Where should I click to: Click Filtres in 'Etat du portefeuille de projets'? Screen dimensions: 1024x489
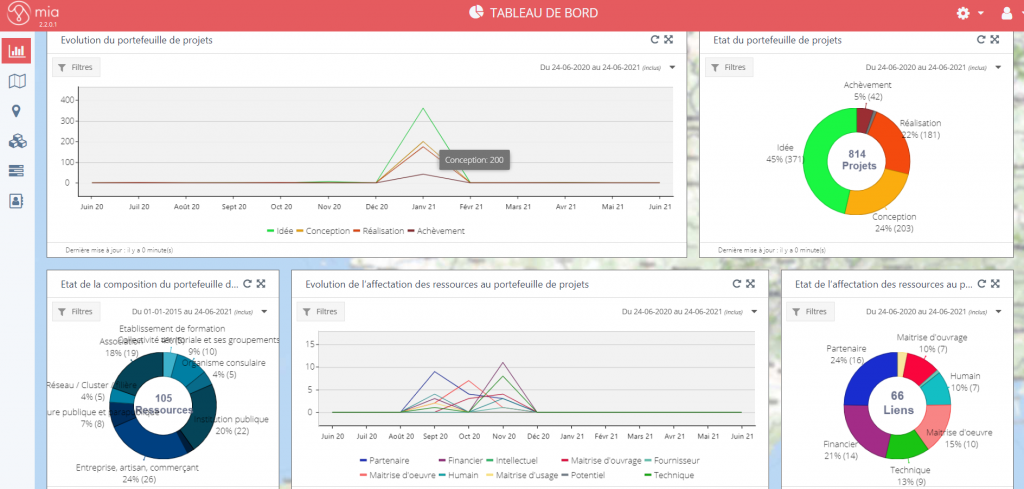pos(728,68)
